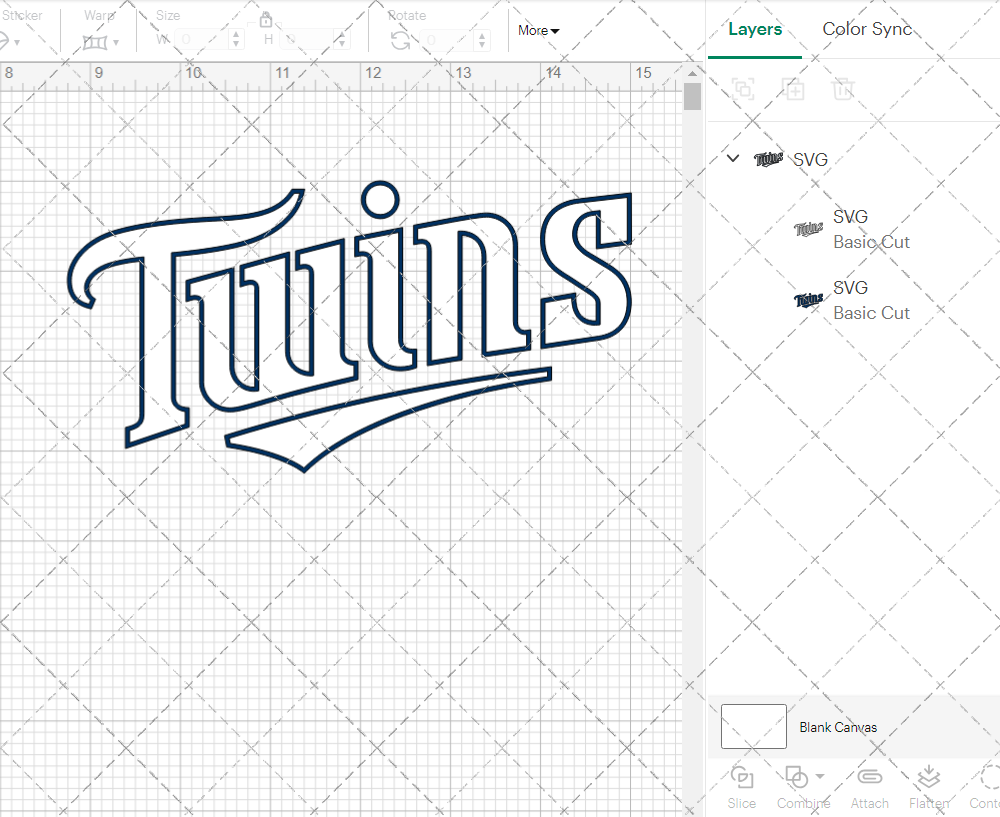The width and height of the screenshot is (1000, 817).
Task: Click the Contour icon
Action: 988,778
